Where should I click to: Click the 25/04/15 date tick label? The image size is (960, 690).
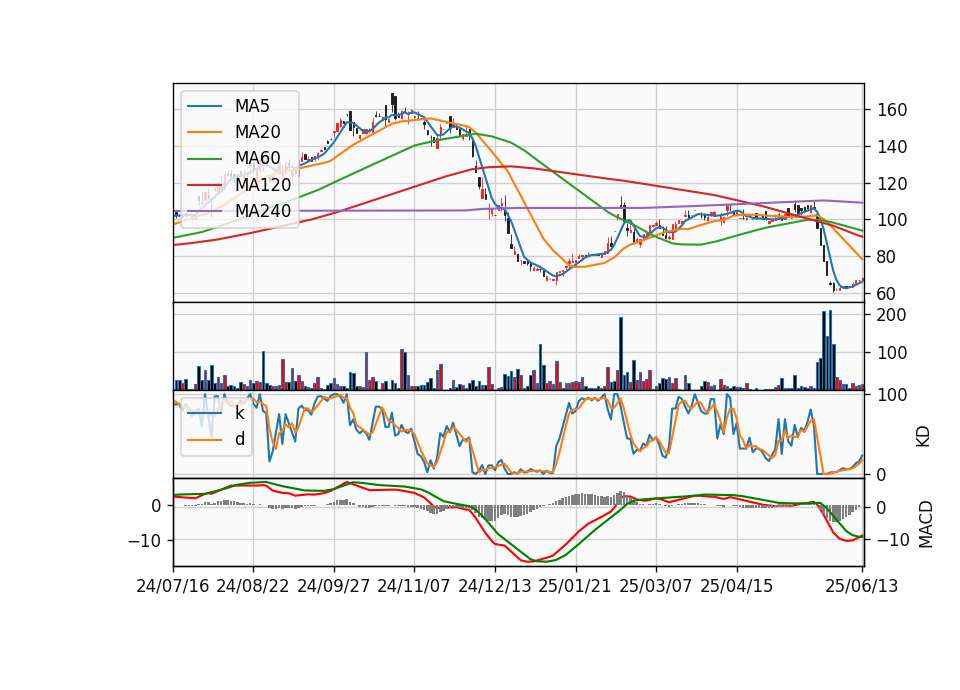pos(737,586)
